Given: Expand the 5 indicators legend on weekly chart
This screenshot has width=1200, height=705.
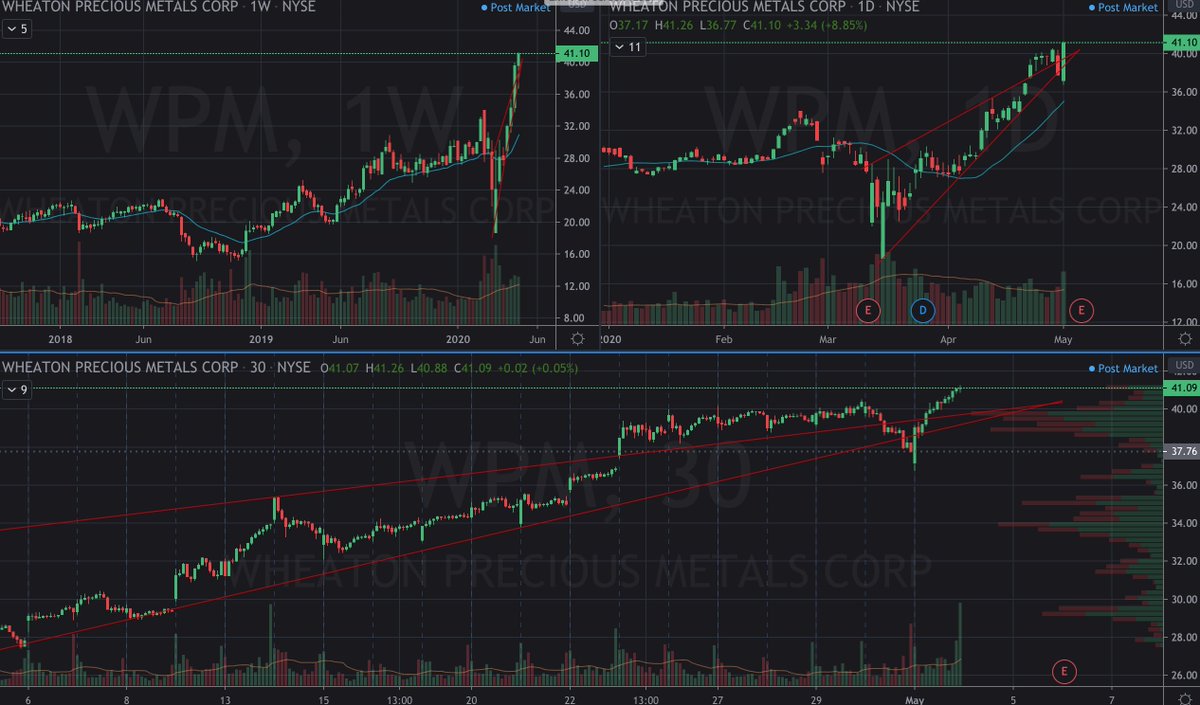Looking at the screenshot, I should (x=18, y=30).
